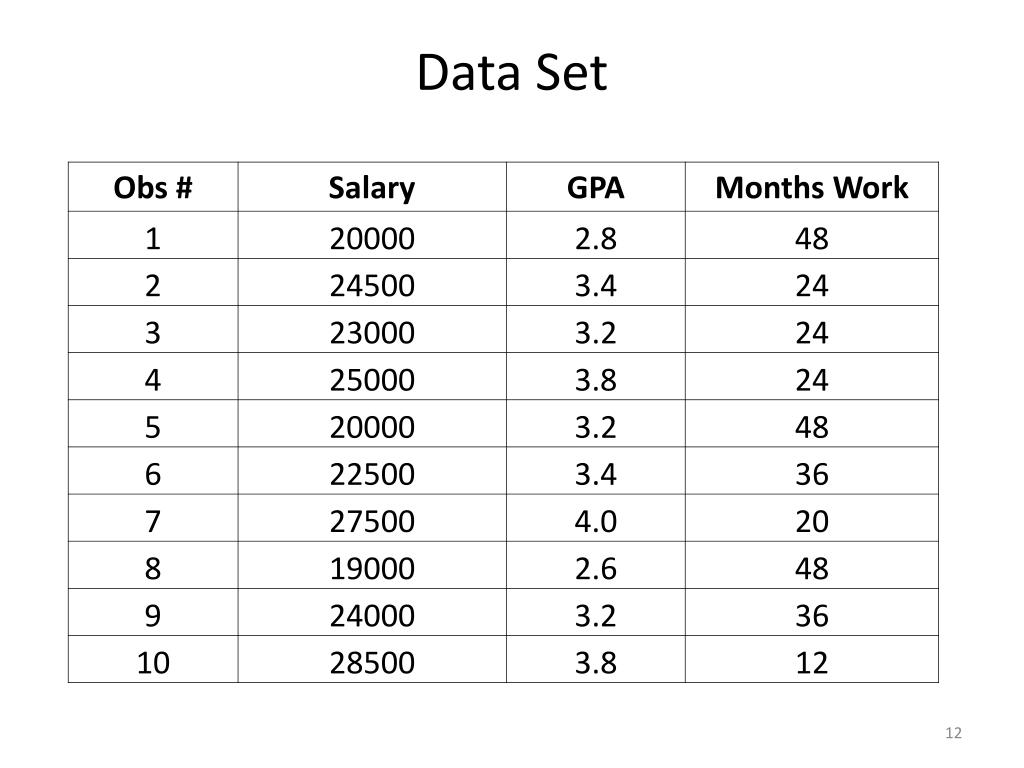Click the GPA column header
Image resolution: width=1024 pixels, height=768 pixels.
[596, 187]
